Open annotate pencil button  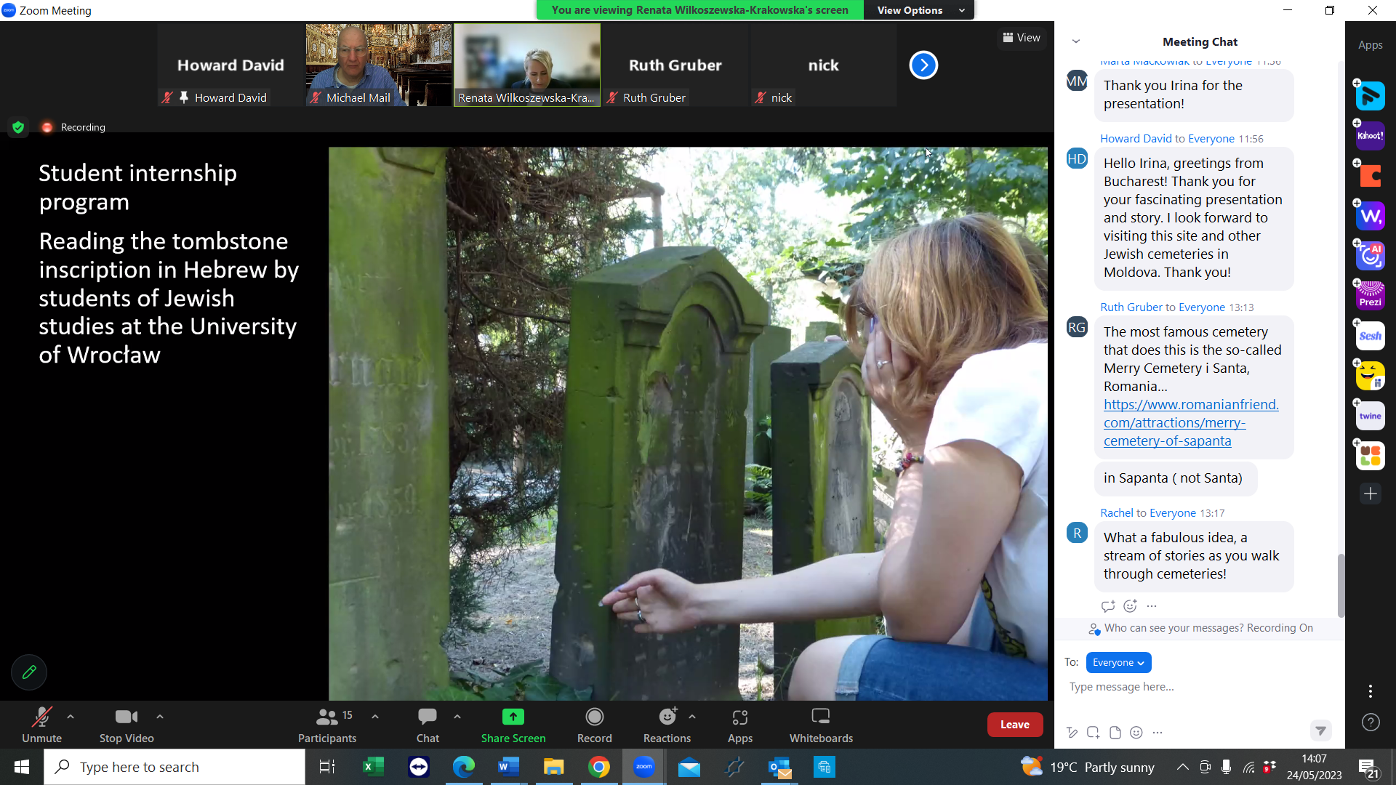(29, 672)
